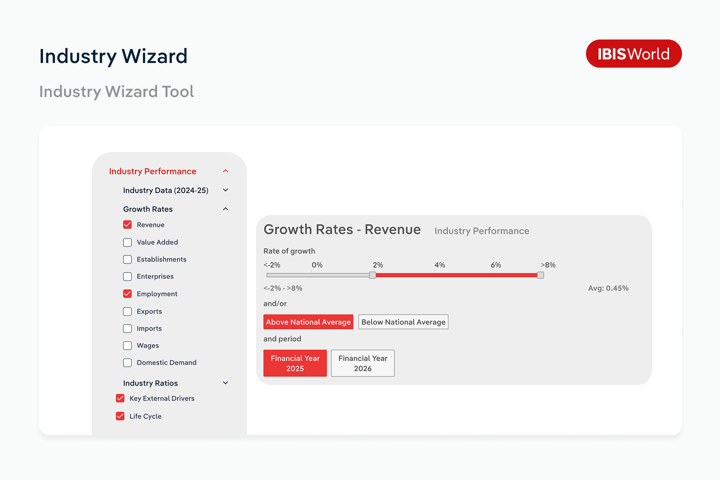The width and height of the screenshot is (720, 480).
Task: Expand the Industry Ratios chevron
Action: pos(225,383)
